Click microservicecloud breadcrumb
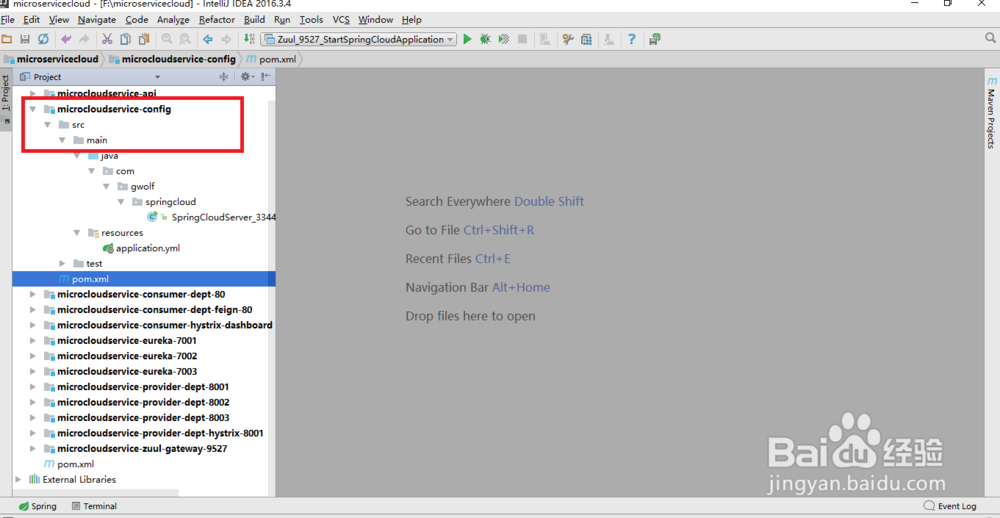 [x=52, y=59]
